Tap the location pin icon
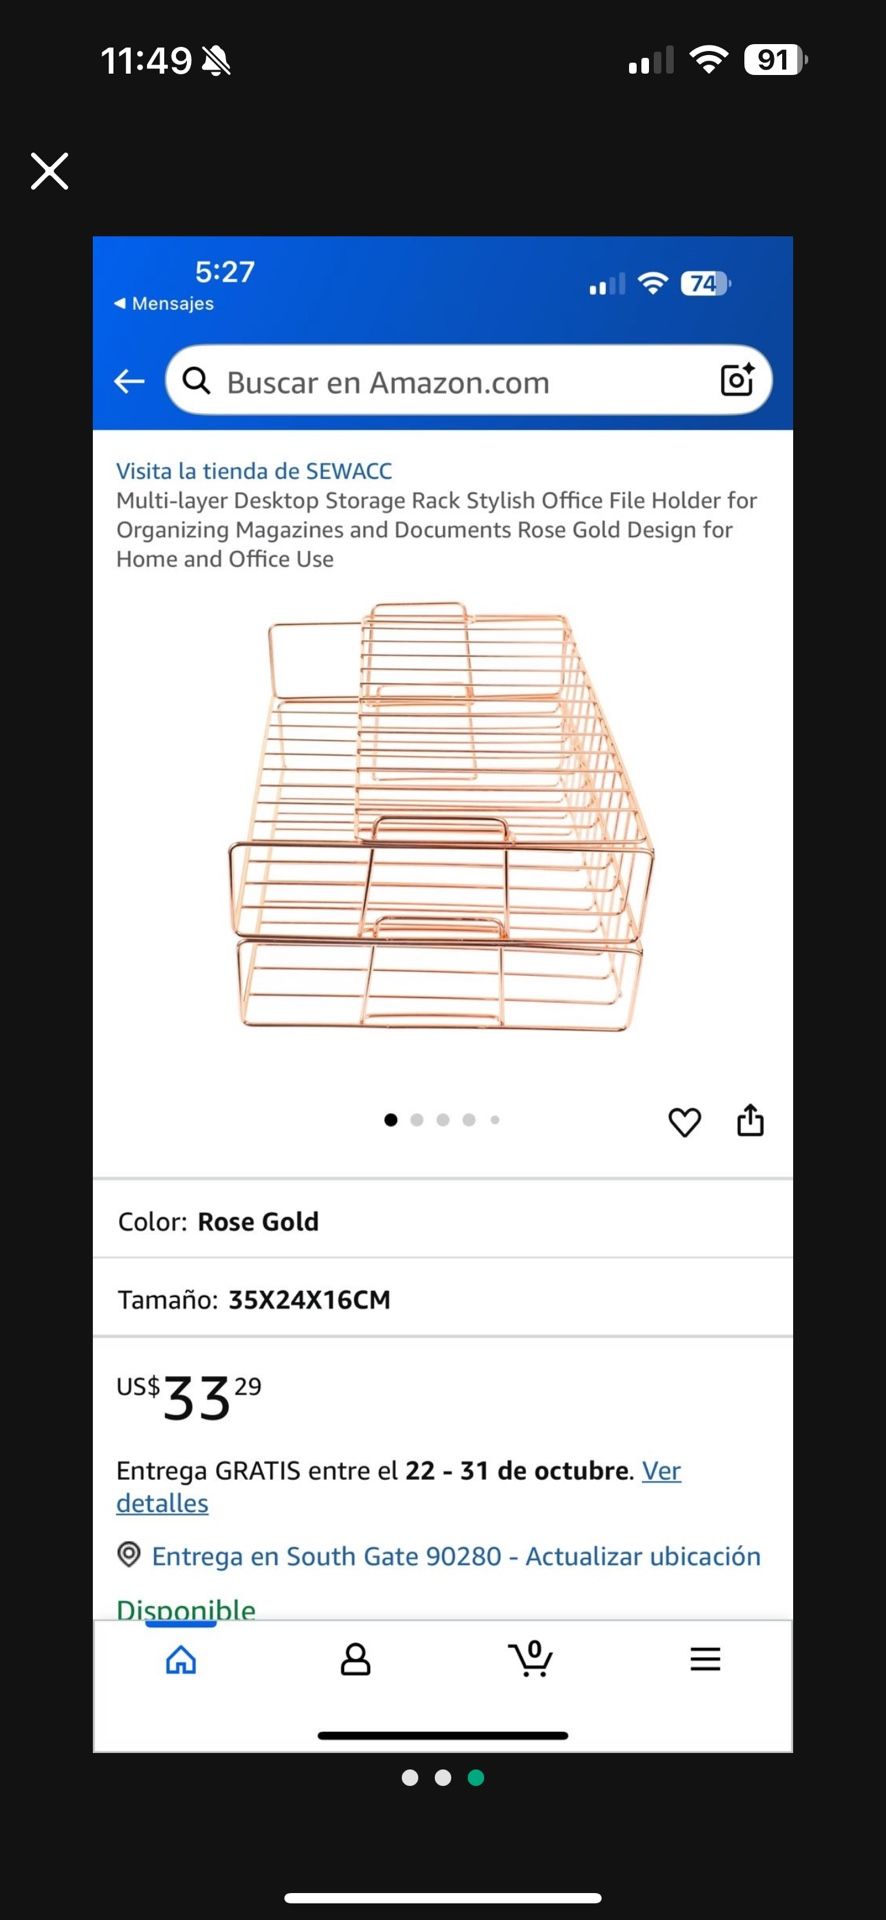The height and width of the screenshot is (1920, 886). coord(129,1555)
